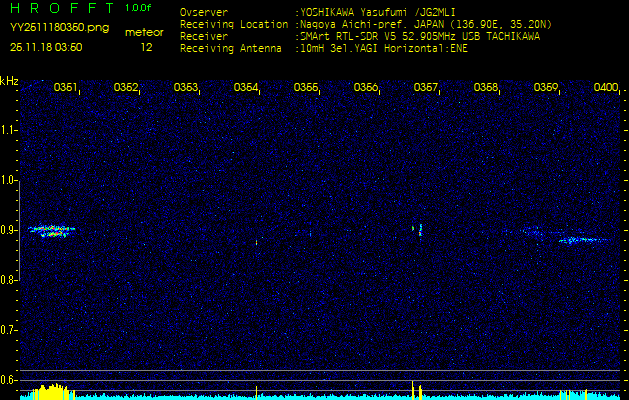Click the meteor count value 12

click(147, 47)
